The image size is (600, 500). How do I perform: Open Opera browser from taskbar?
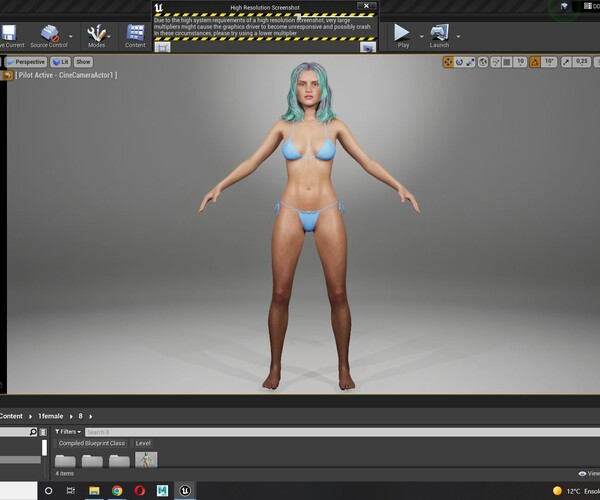(x=140, y=490)
